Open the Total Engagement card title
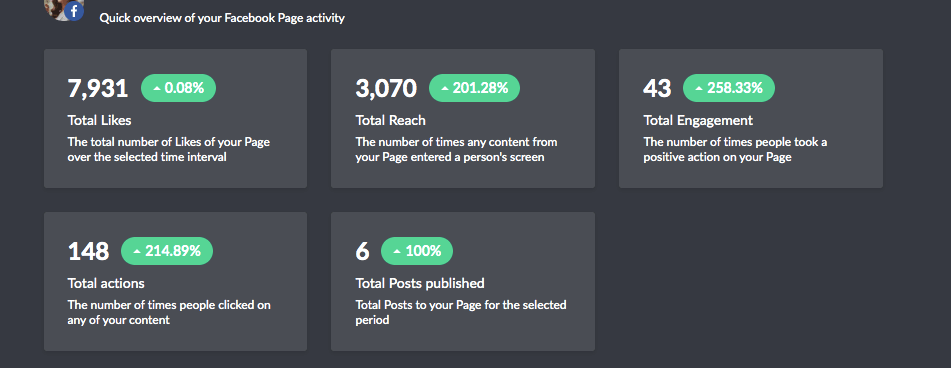 698,120
